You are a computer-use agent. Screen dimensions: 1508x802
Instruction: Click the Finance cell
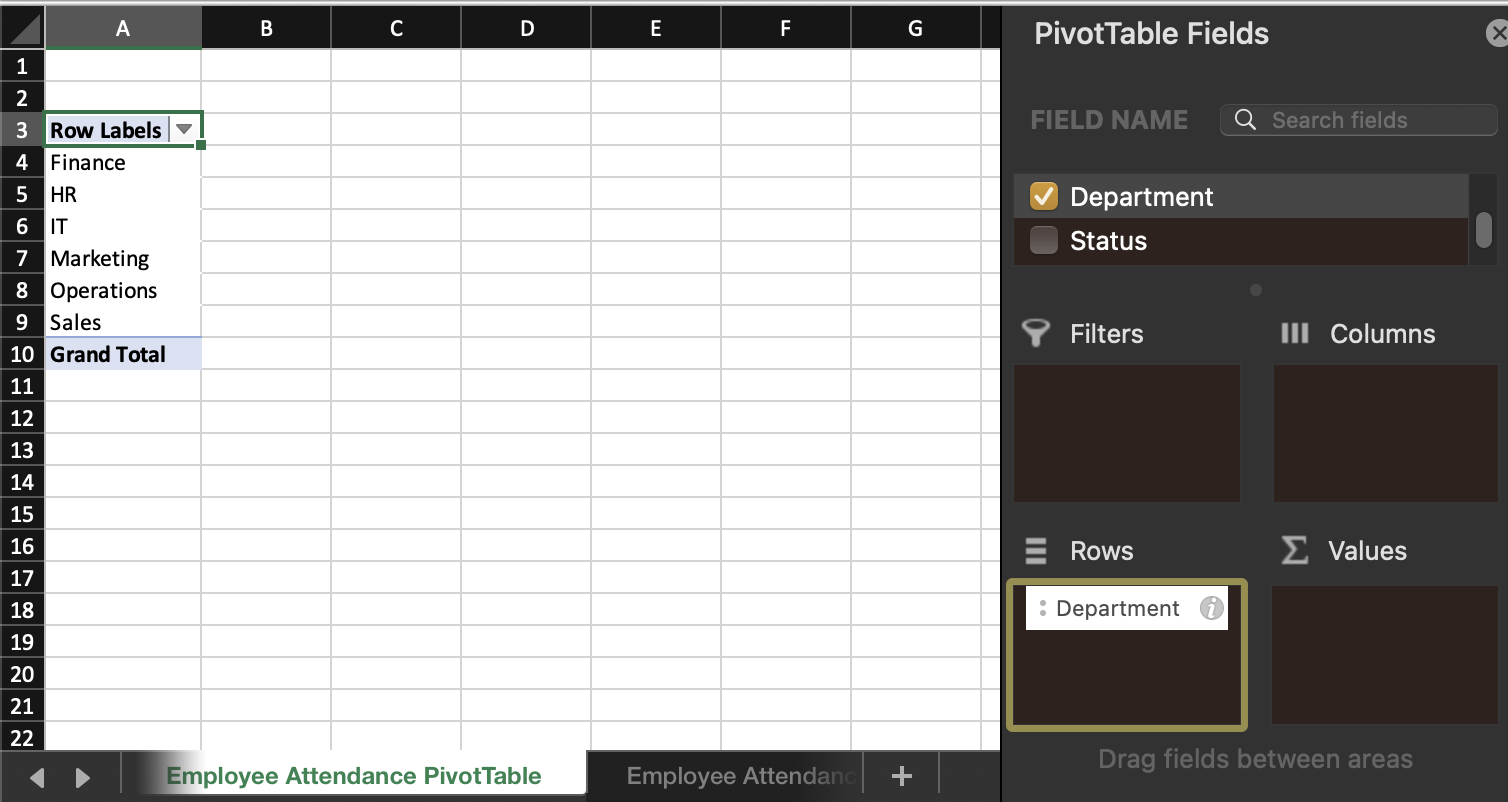pos(123,162)
